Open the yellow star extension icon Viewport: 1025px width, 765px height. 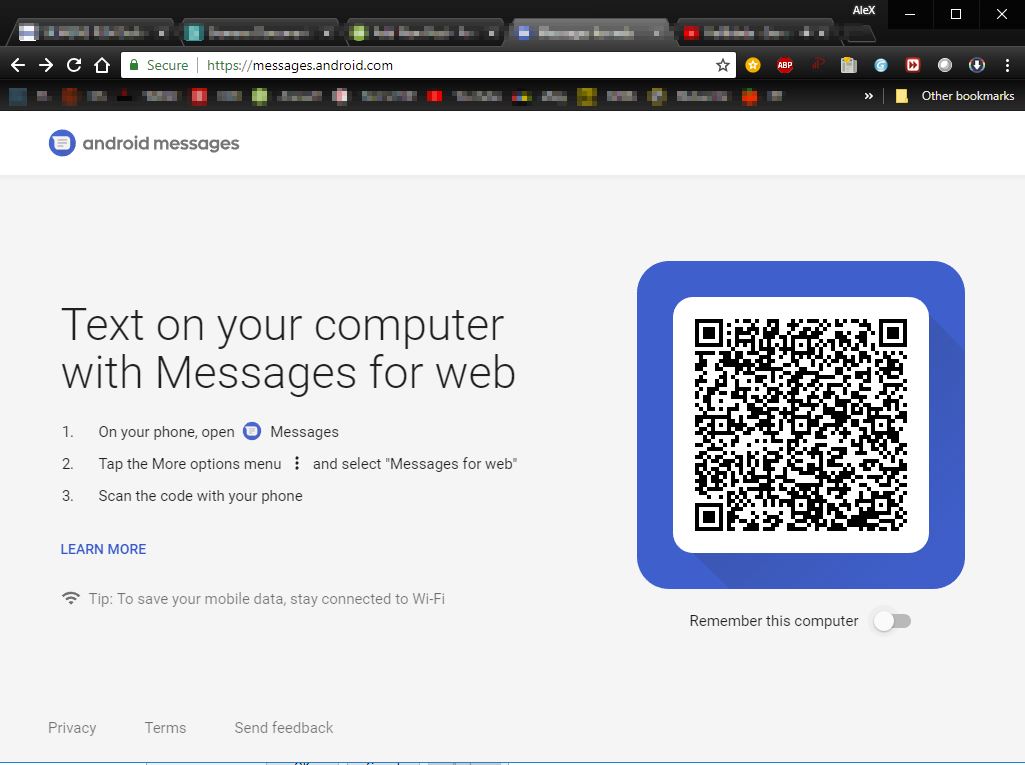[x=753, y=65]
